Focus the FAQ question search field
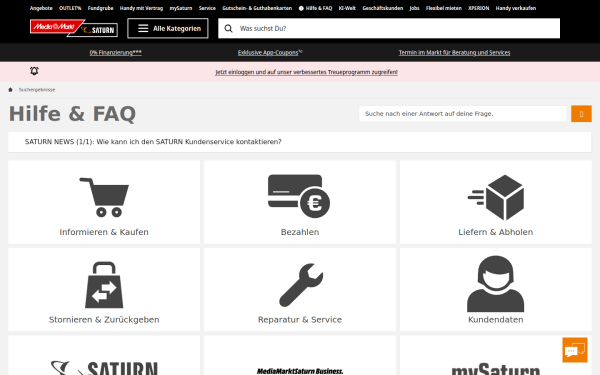This screenshot has width=600, height=375. (x=463, y=114)
